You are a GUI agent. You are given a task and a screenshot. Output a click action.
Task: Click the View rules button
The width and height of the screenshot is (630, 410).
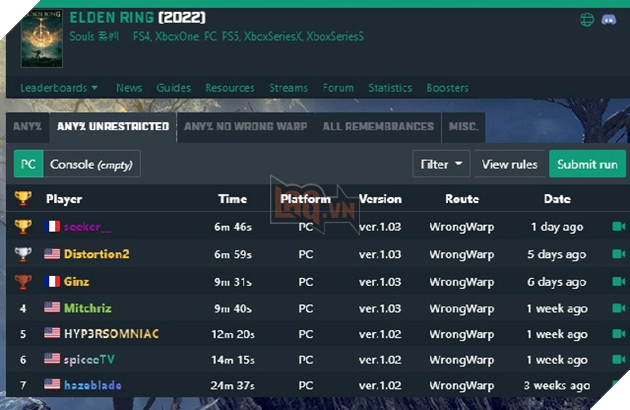509,164
